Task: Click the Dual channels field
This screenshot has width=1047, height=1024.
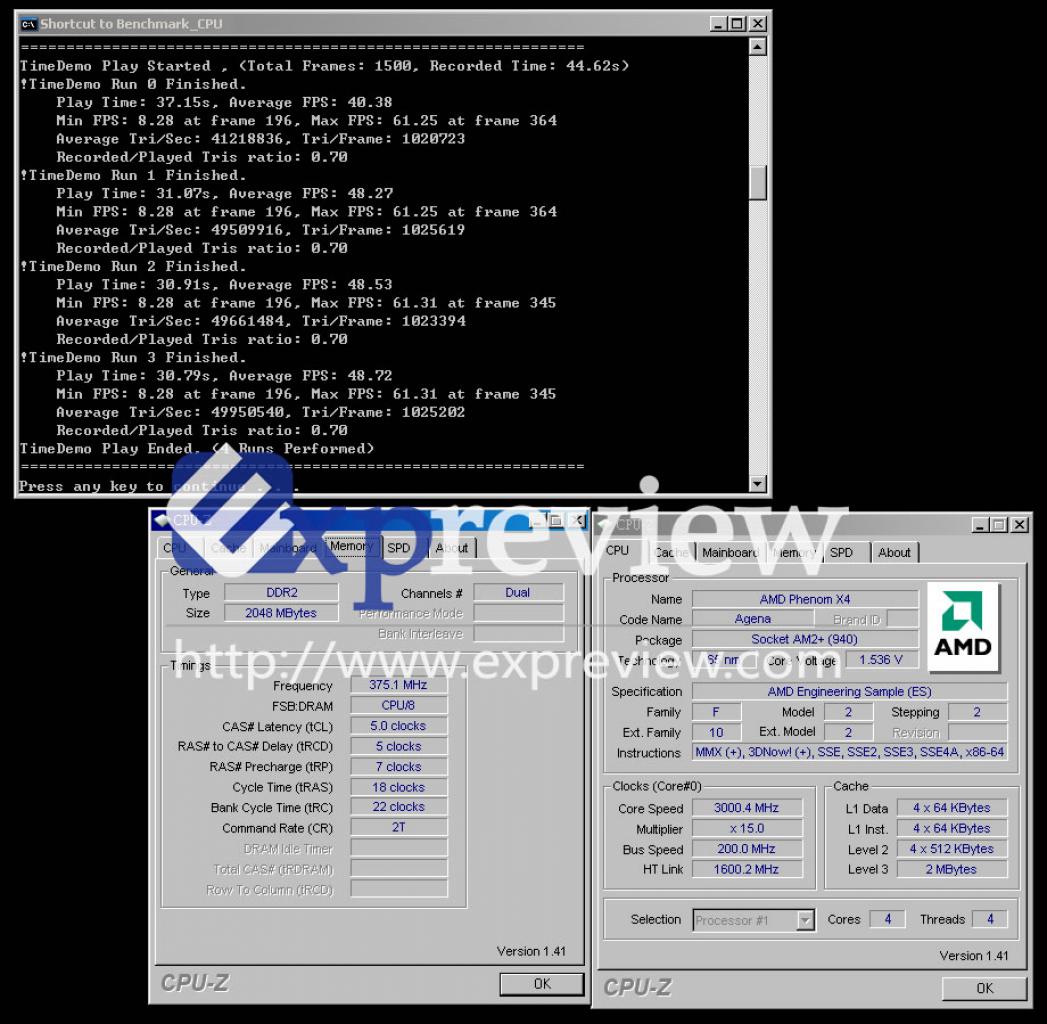Action: 518,593
